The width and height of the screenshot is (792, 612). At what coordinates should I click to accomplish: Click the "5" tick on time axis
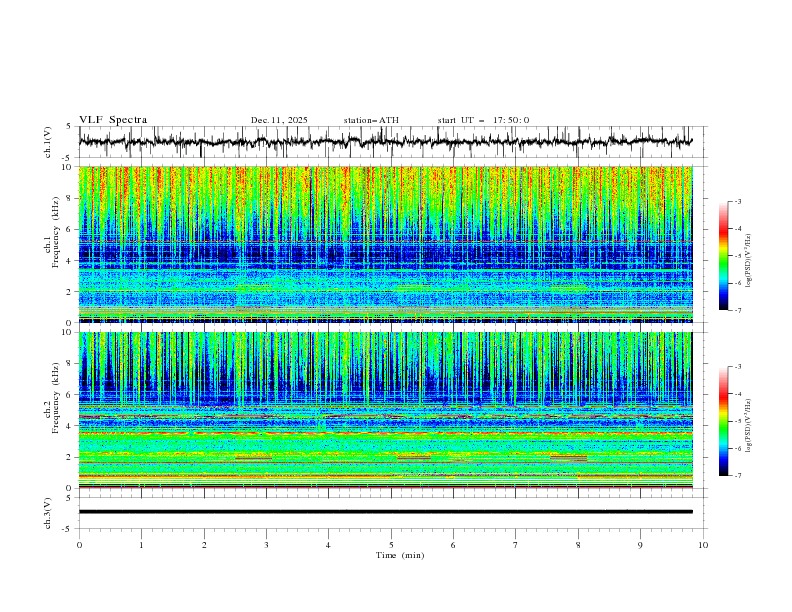coord(391,545)
